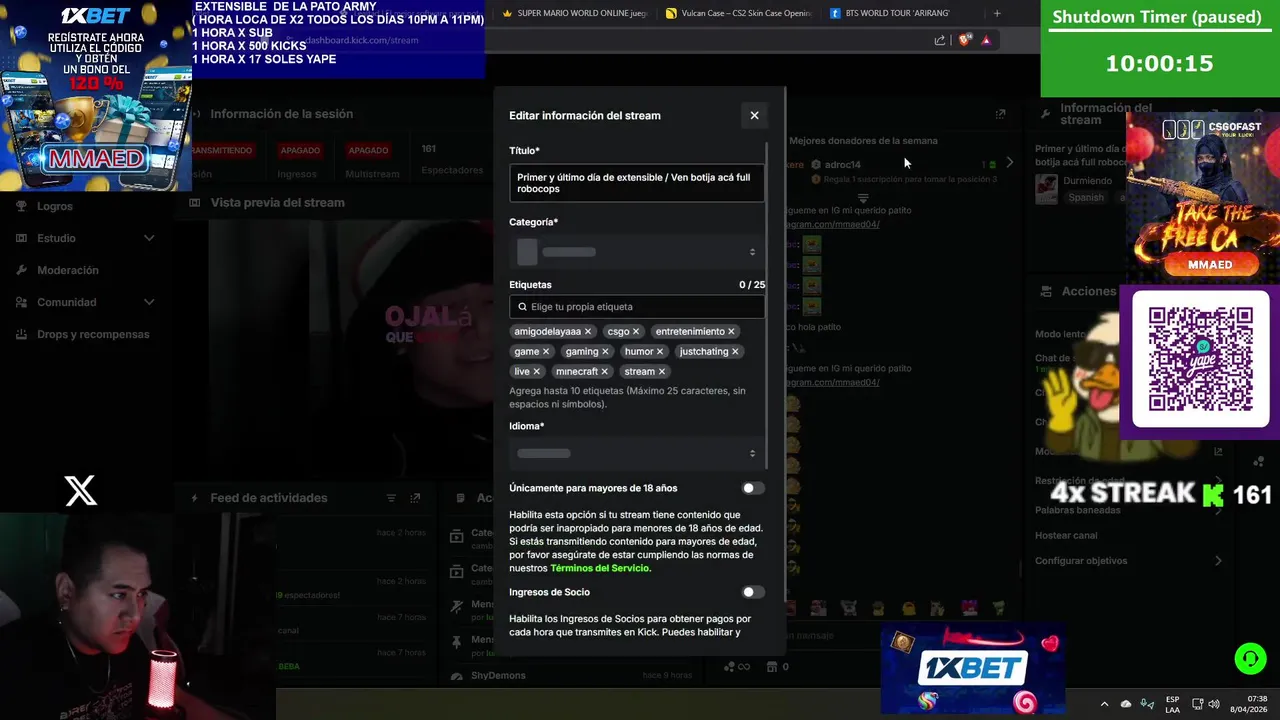
Task: Edit the Título text field
Action: click(x=636, y=183)
